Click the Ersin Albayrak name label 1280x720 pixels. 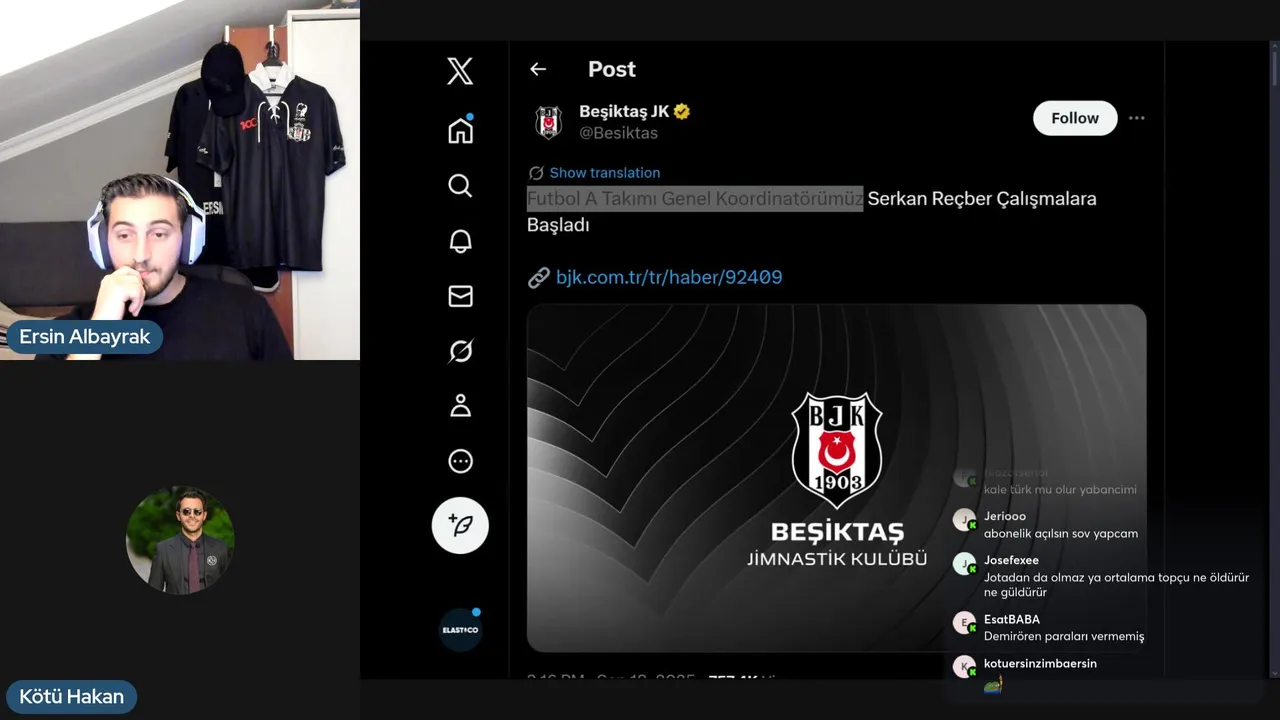pos(85,337)
